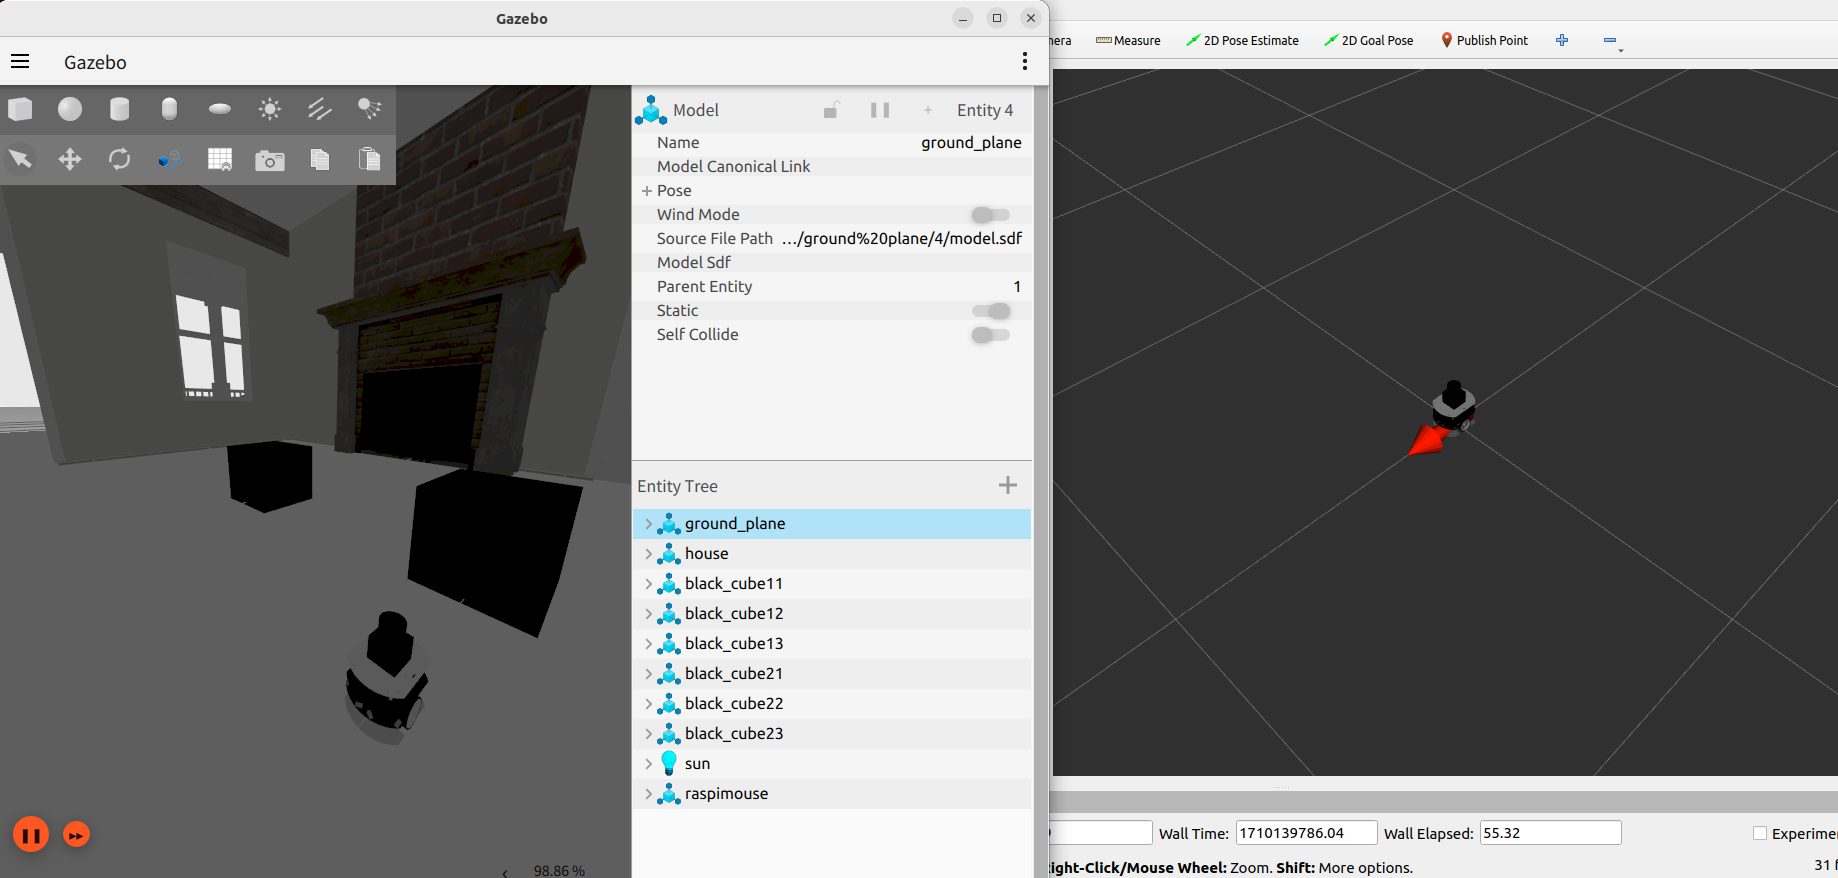The width and height of the screenshot is (1838, 878).
Task: Insert a sphere shape
Action: pyautogui.click(x=70, y=109)
